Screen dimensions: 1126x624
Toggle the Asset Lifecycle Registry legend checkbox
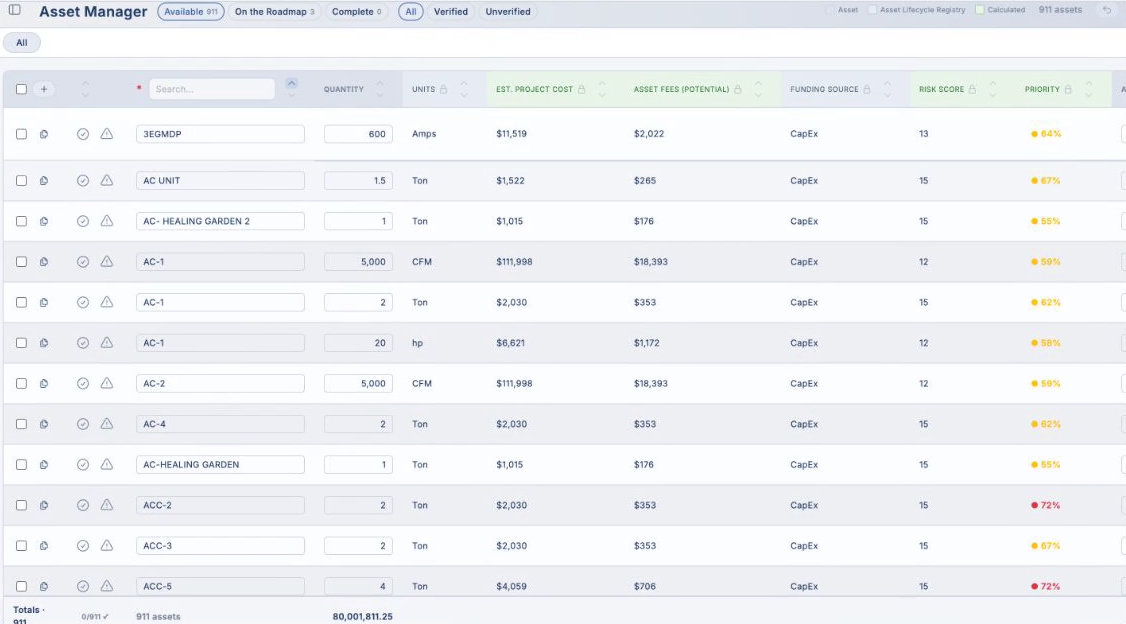click(873, 10)
